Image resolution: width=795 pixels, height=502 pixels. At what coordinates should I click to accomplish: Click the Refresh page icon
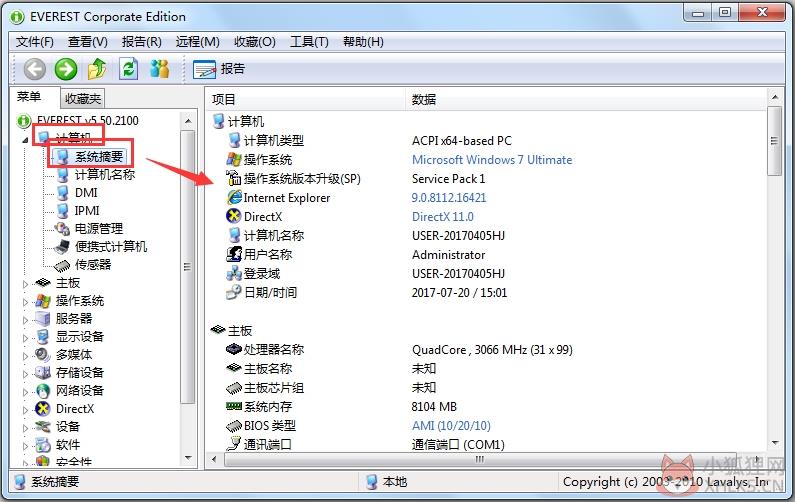[128, 69]
